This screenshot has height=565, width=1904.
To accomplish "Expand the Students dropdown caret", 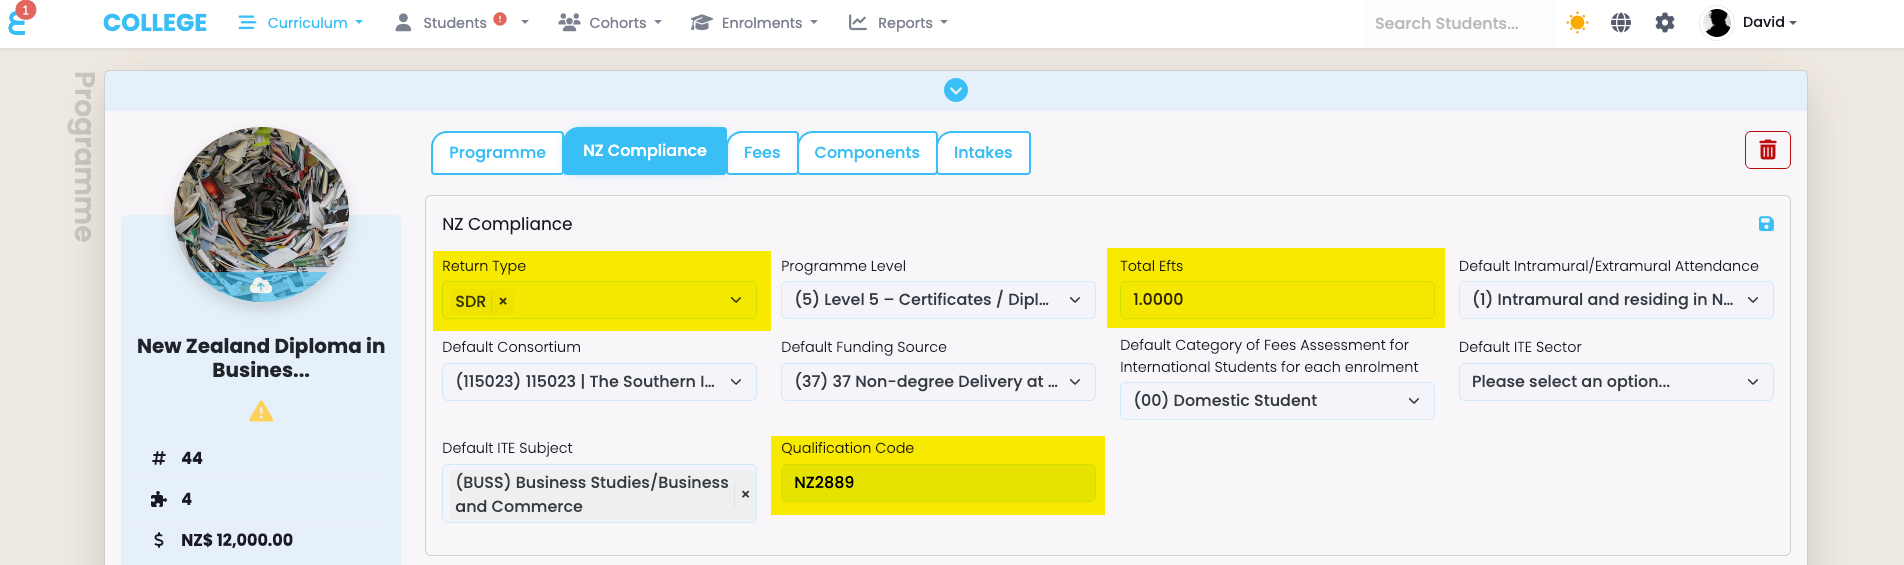I will [524, 22].
